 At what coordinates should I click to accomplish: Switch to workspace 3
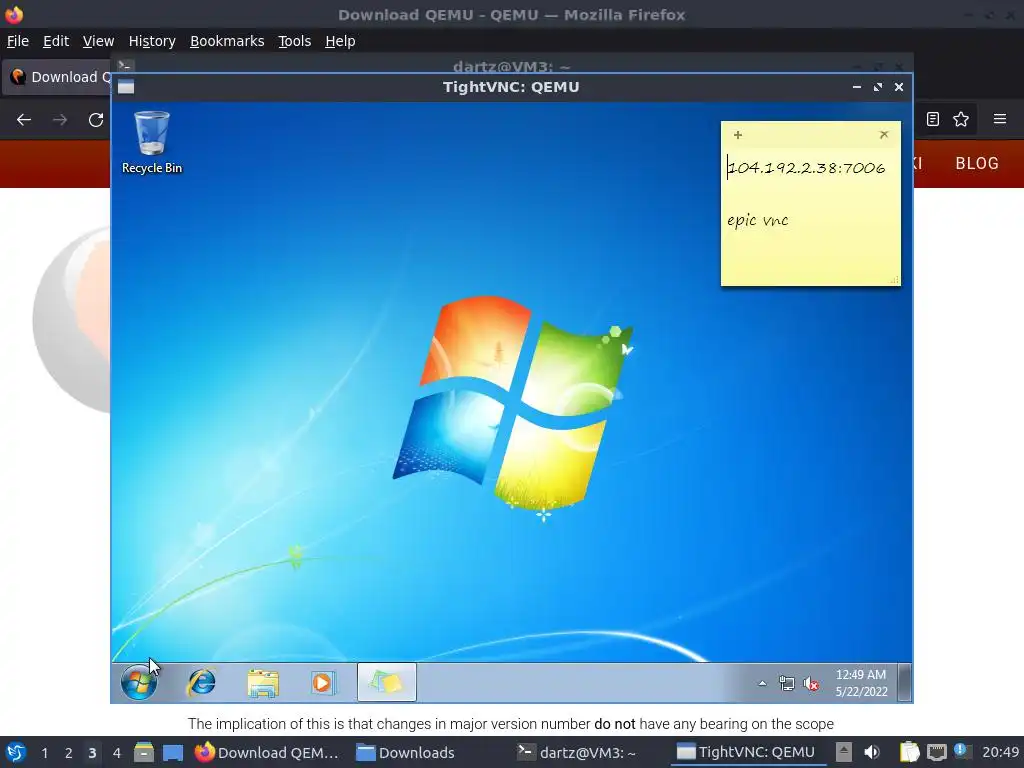[x=92, y=753]
